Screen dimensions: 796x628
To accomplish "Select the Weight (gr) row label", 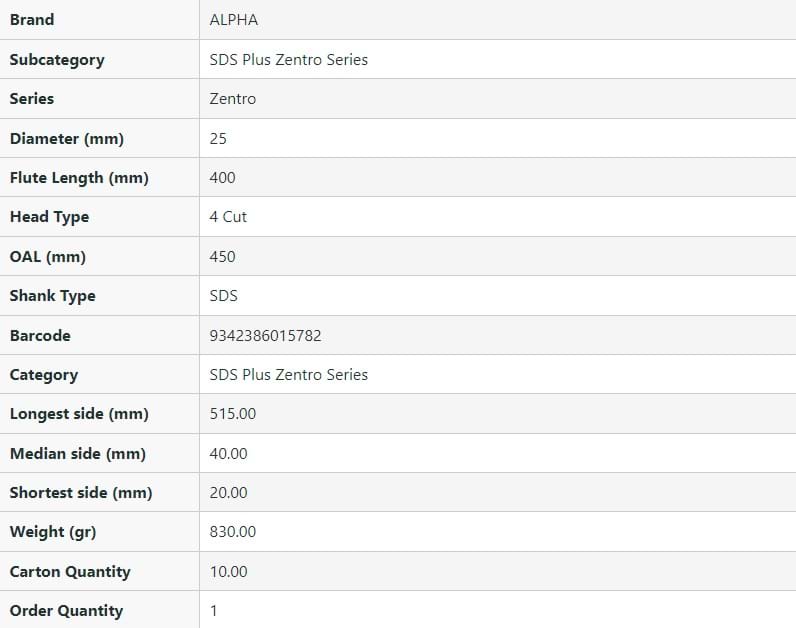I will click(x=53, y=532).
